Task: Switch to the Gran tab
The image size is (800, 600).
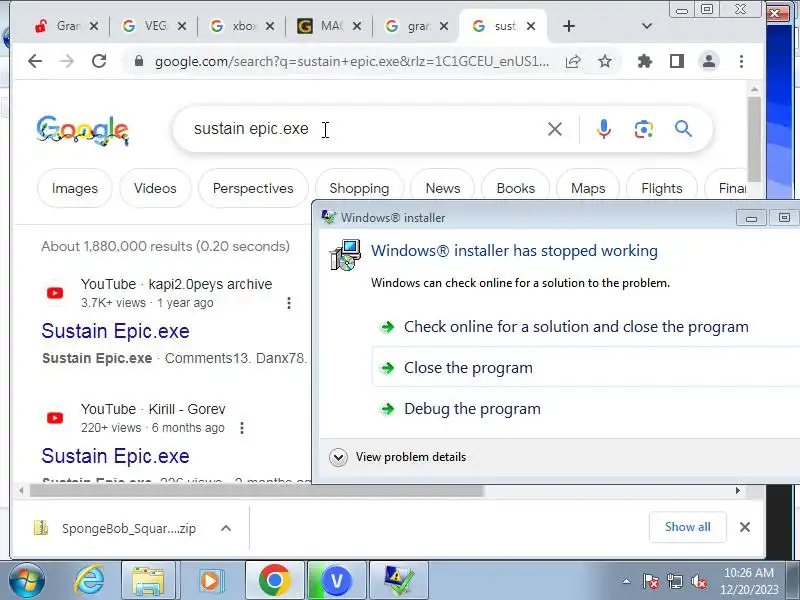Action: [60, 26]
